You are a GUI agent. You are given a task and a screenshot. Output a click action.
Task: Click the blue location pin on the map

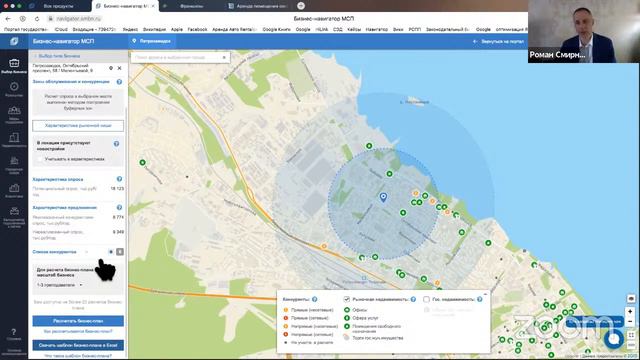pos(383,198)
